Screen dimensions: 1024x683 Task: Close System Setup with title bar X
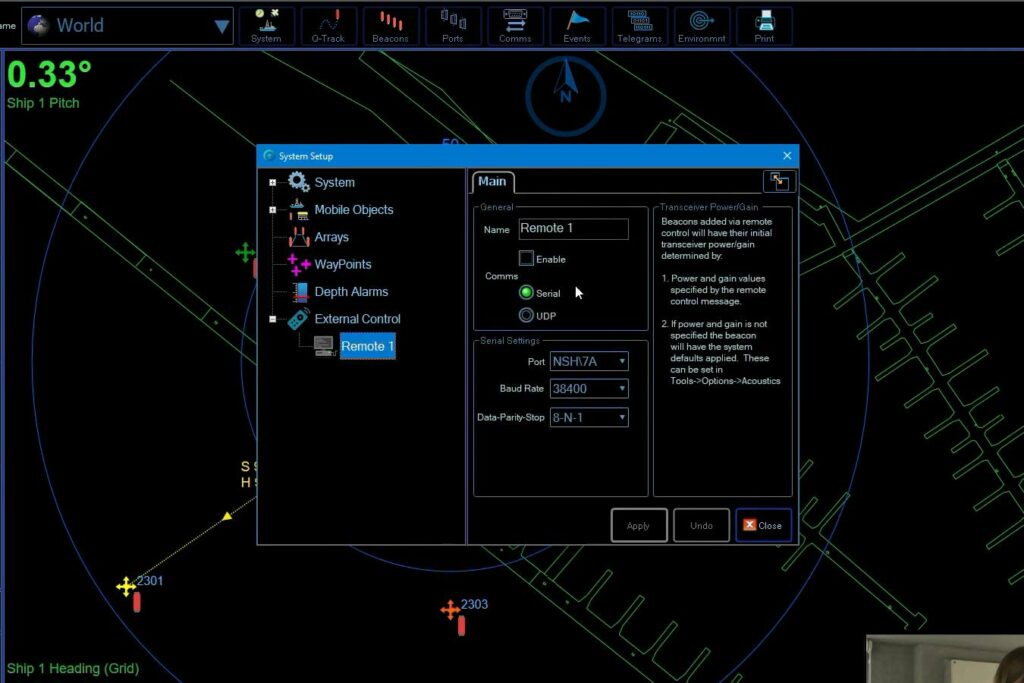coord(787,155)
